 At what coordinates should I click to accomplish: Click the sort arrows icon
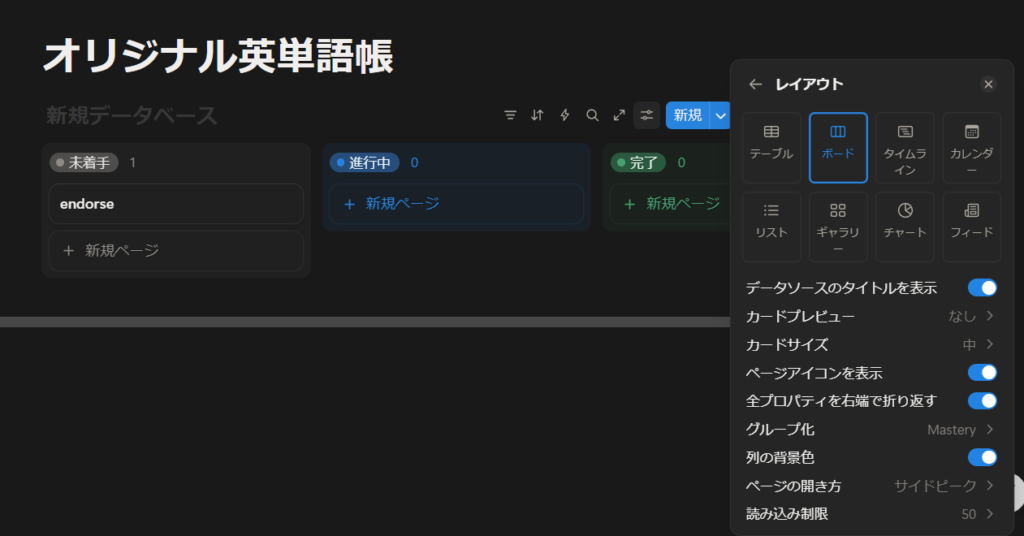click(537, 115)
